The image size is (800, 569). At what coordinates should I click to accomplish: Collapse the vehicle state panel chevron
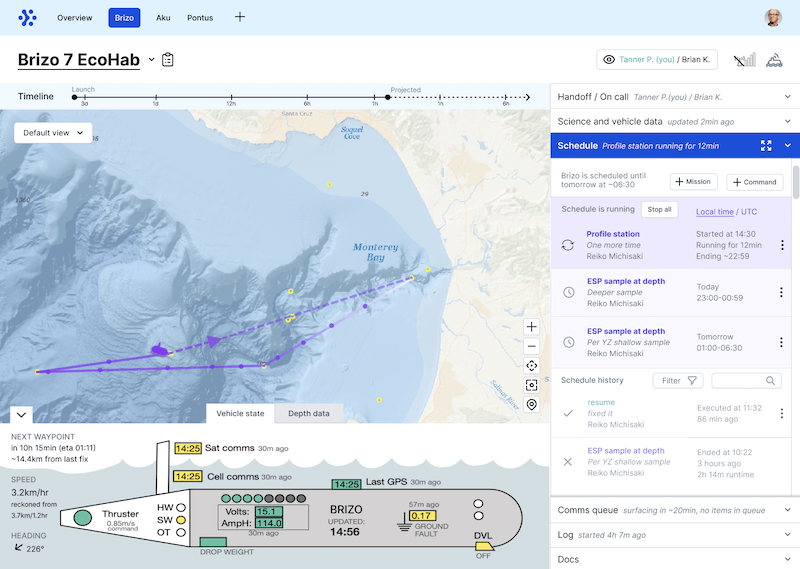21,414
